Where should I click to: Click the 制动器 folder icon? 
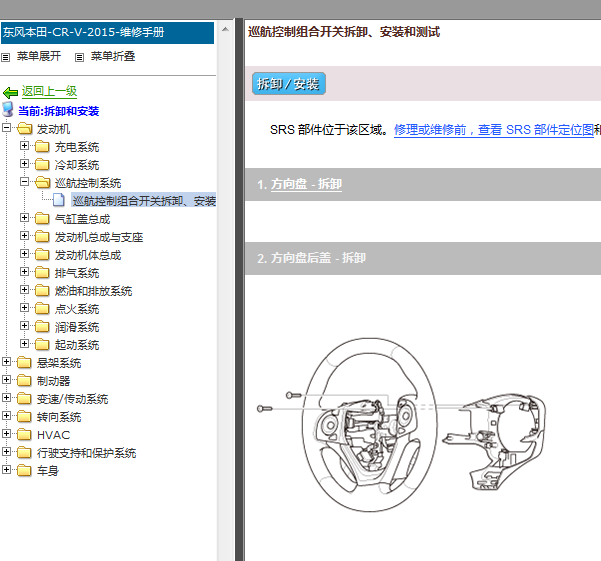(x=24, y=381)
